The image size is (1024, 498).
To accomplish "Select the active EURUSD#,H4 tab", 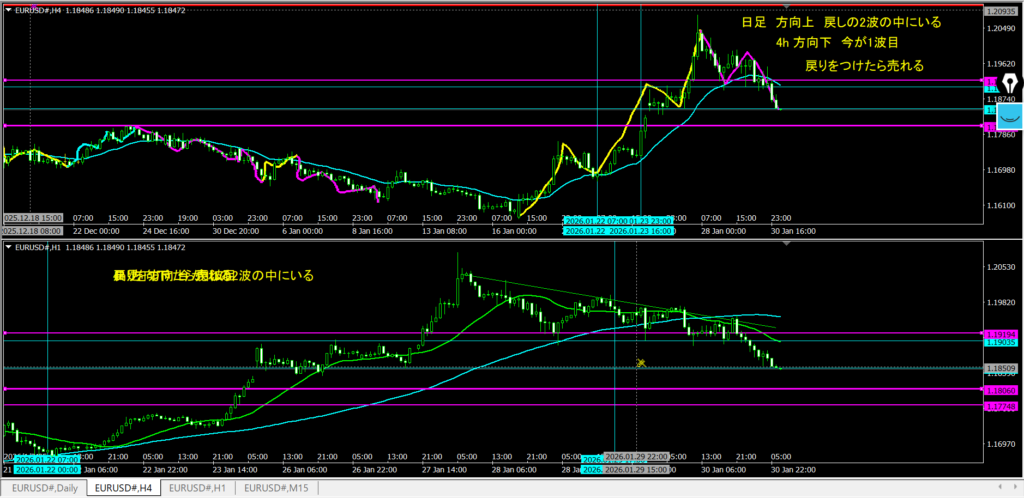I will 122,487.
